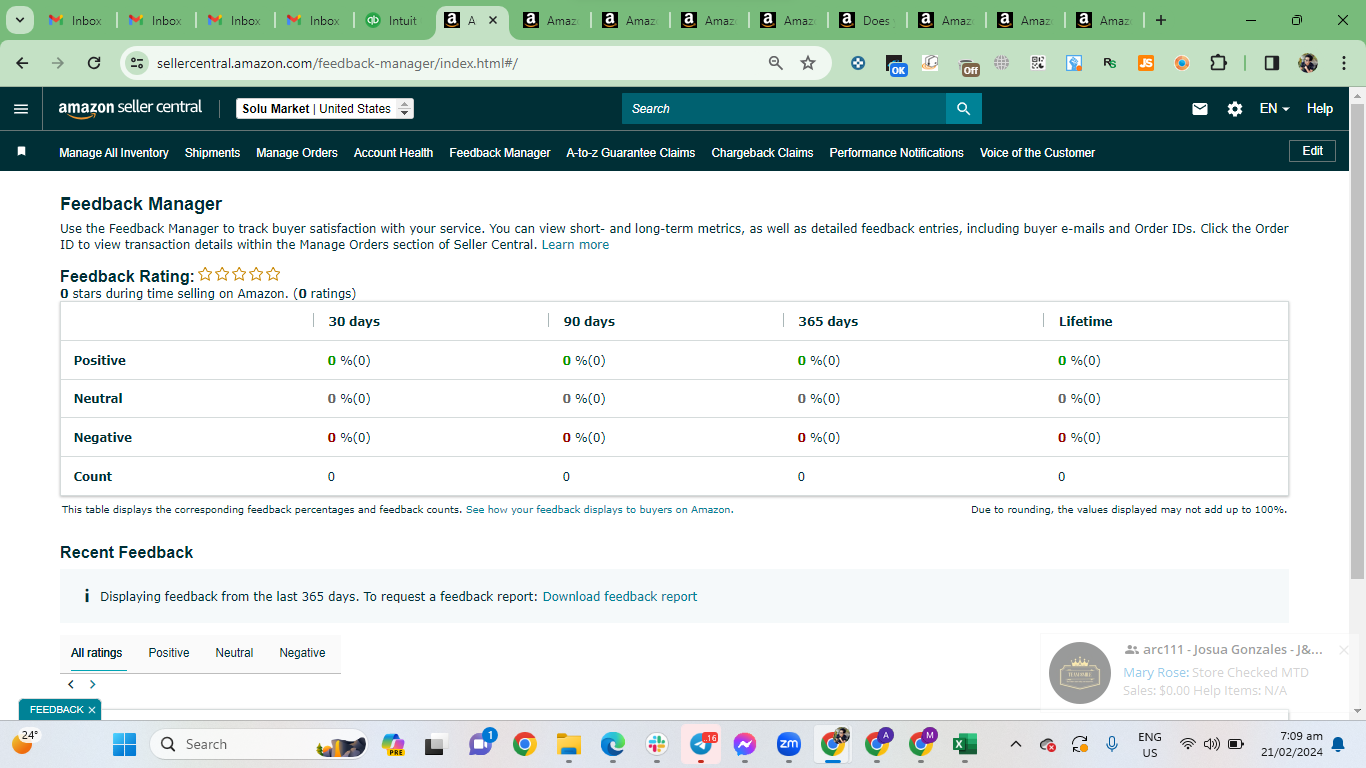This screenshot has width=1366, height=768.
Task: Open Manage Orders from the nav bar
Action: [x=297, y=153]
